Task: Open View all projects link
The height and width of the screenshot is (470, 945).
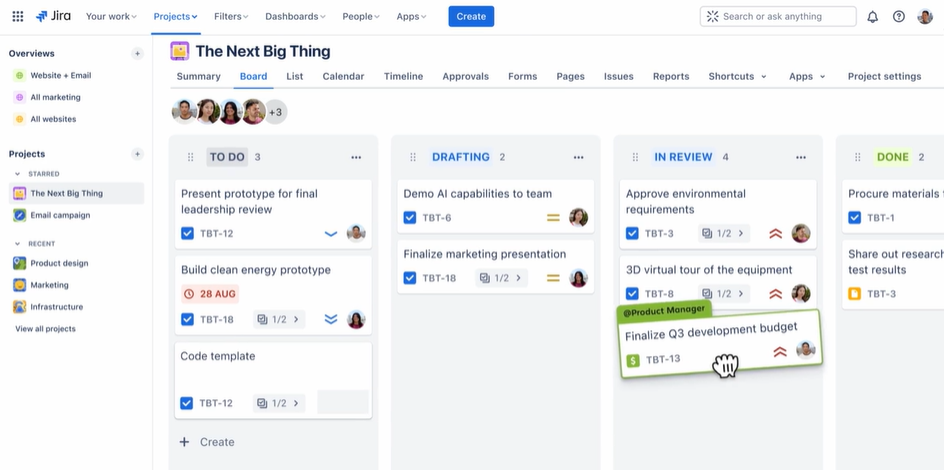Action: click(45, 329)
